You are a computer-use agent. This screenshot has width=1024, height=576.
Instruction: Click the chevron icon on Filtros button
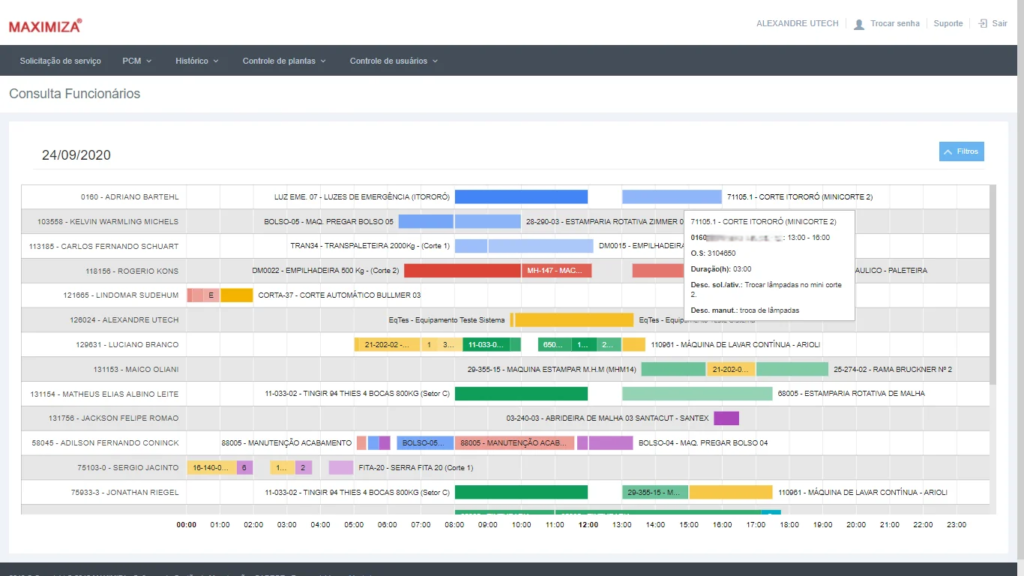pos(949,152)
